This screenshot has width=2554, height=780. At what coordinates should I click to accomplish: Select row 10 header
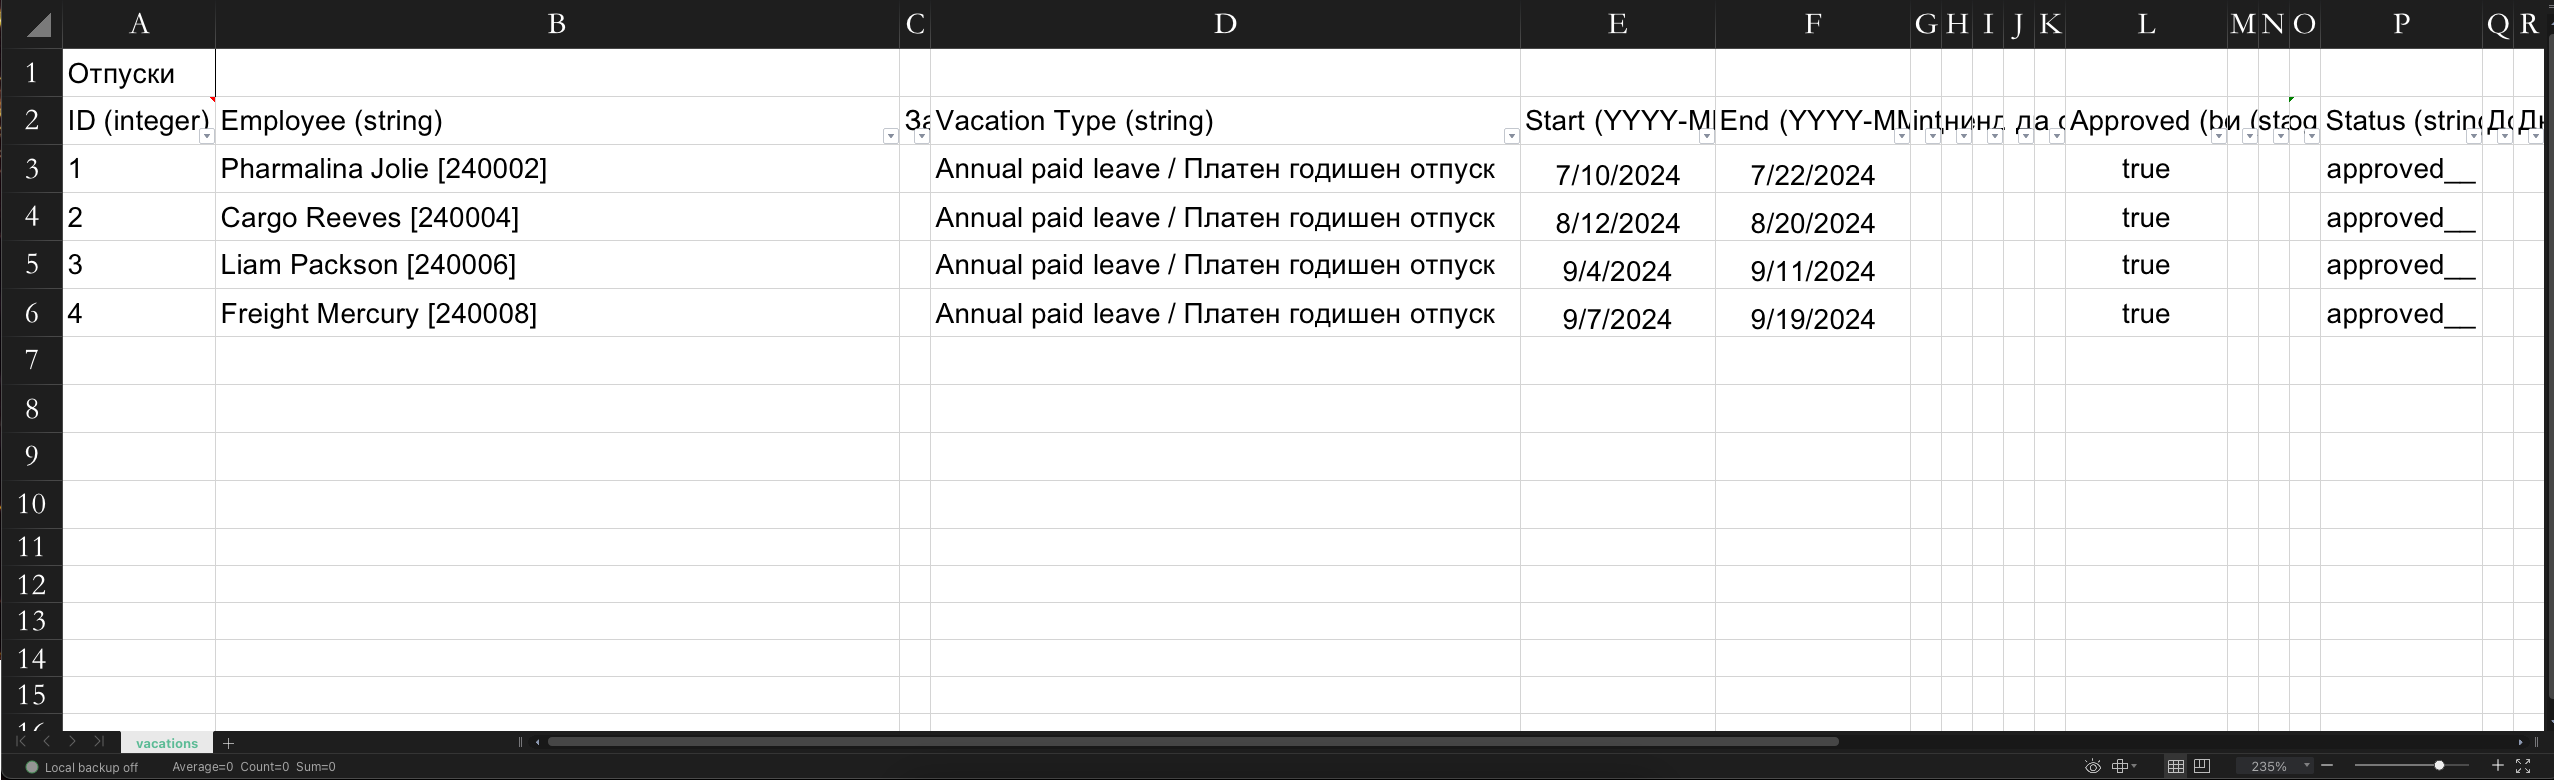point(32,504)
